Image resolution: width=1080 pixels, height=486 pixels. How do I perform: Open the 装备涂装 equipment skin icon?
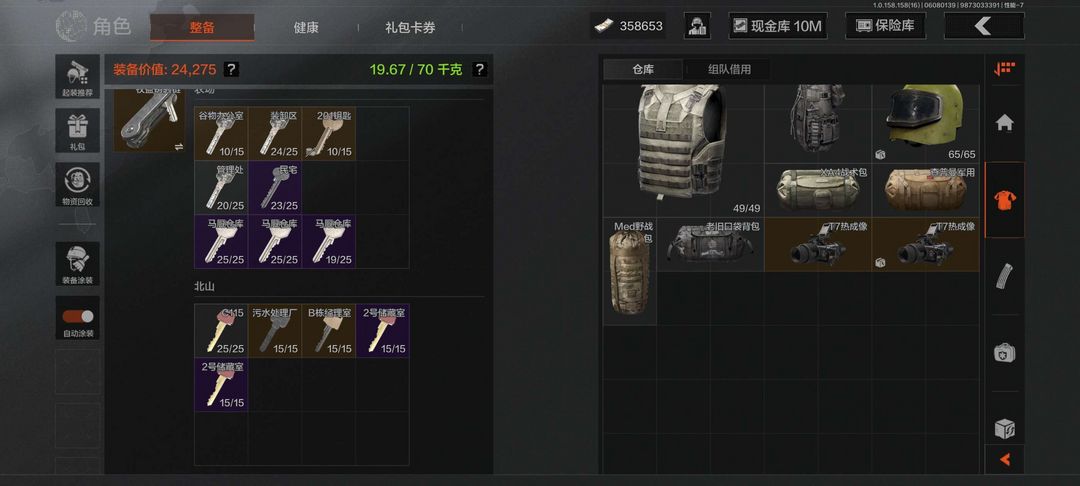[77, 264]
